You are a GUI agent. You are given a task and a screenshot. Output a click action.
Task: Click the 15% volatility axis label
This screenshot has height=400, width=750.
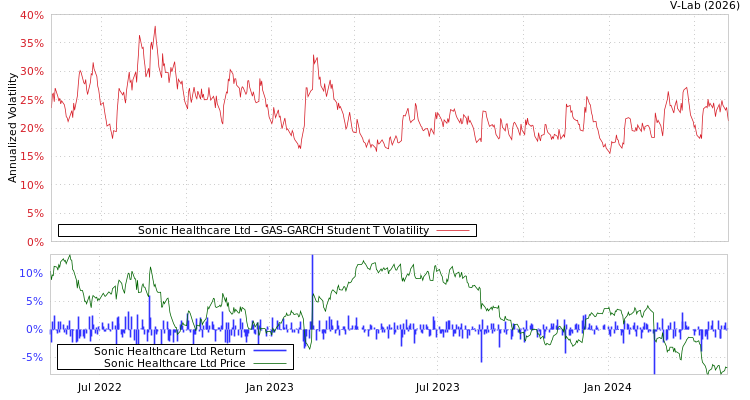32,157
